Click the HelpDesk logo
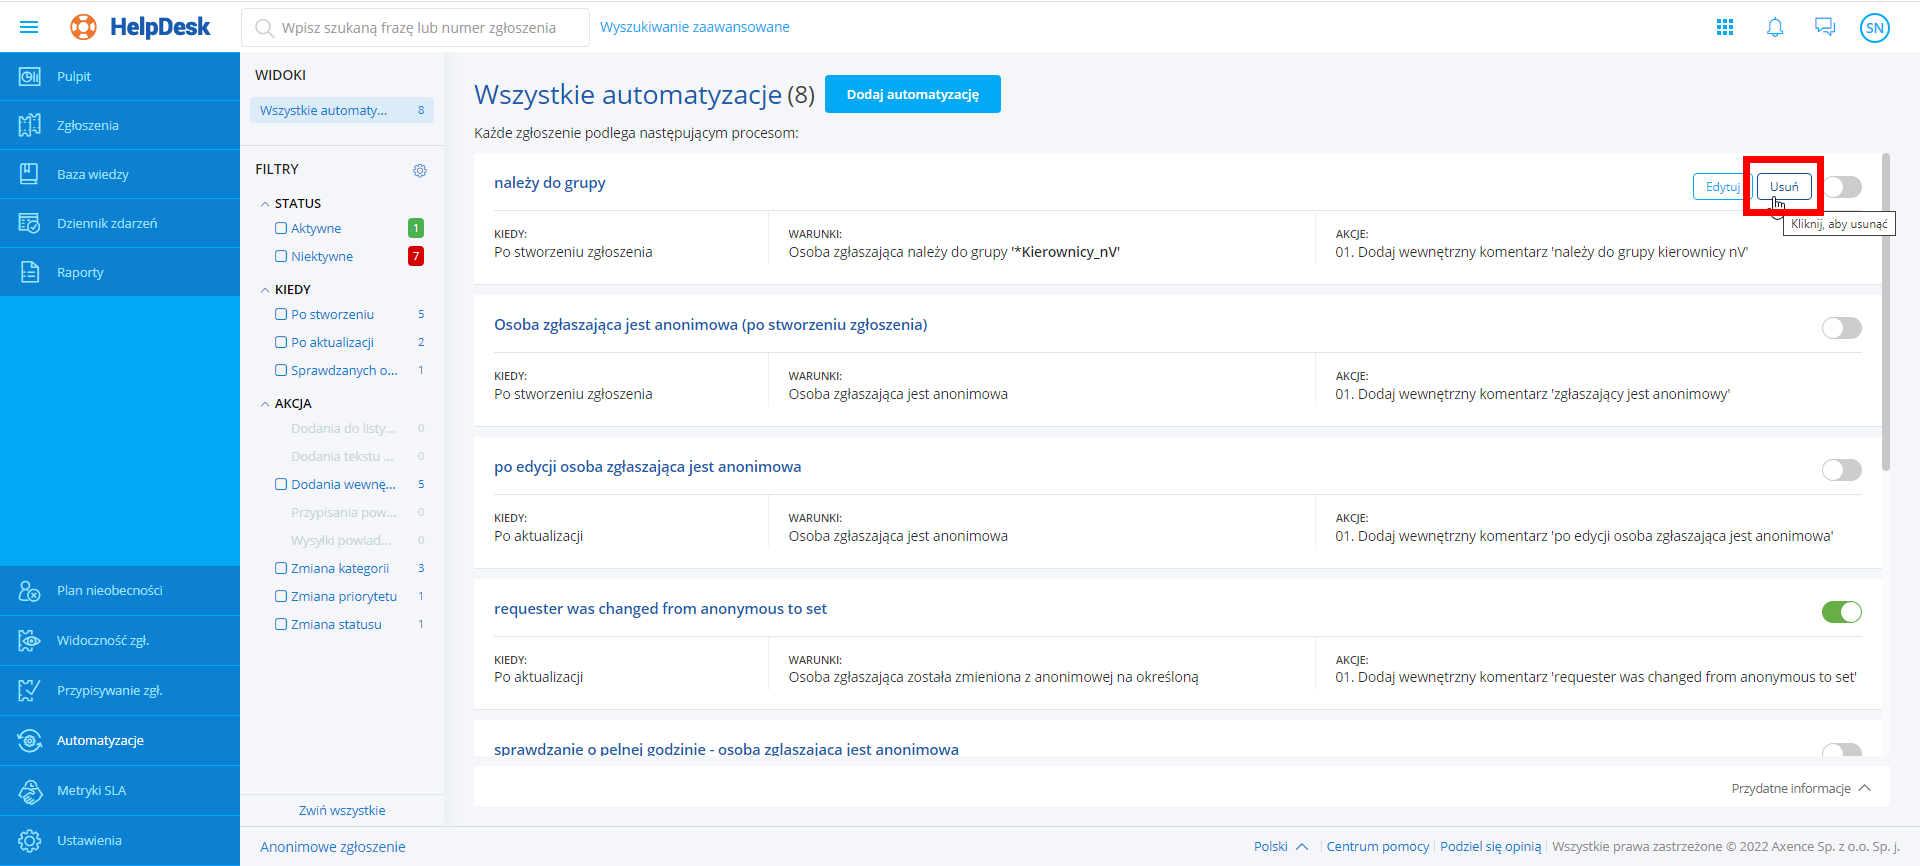1920x866 pixels. 141,27
